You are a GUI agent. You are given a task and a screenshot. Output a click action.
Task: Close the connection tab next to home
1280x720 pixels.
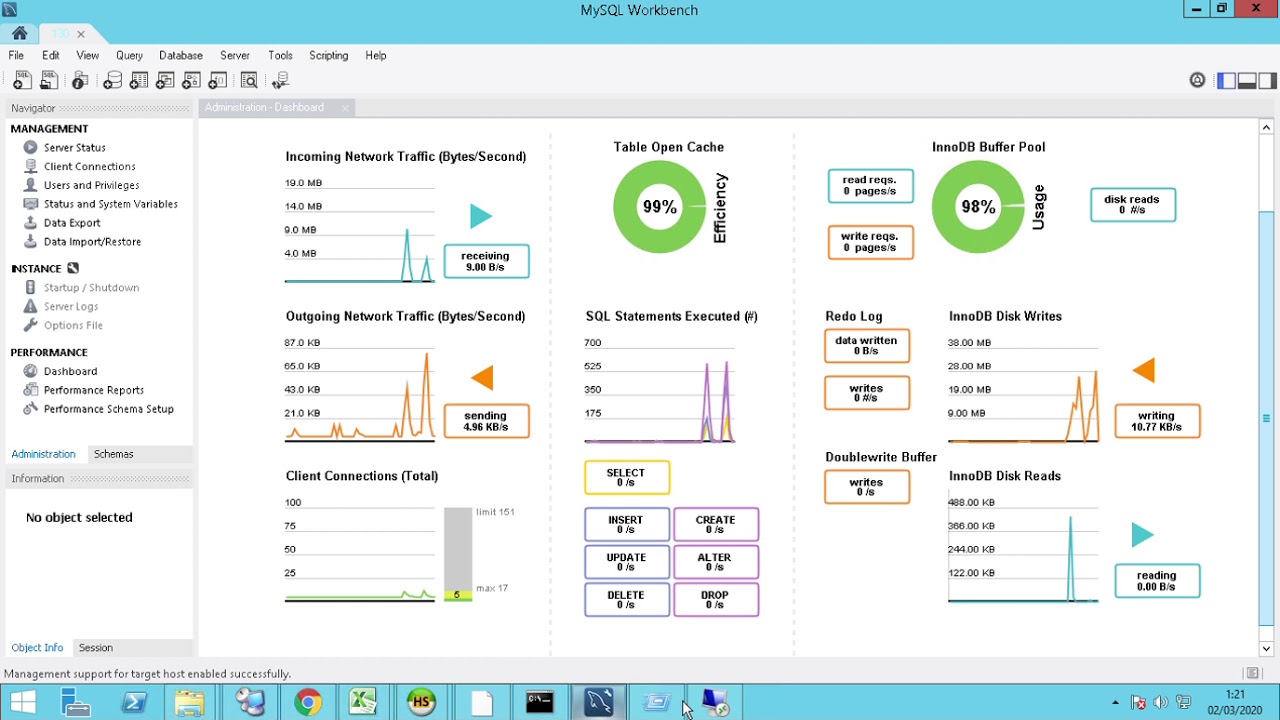81,34
